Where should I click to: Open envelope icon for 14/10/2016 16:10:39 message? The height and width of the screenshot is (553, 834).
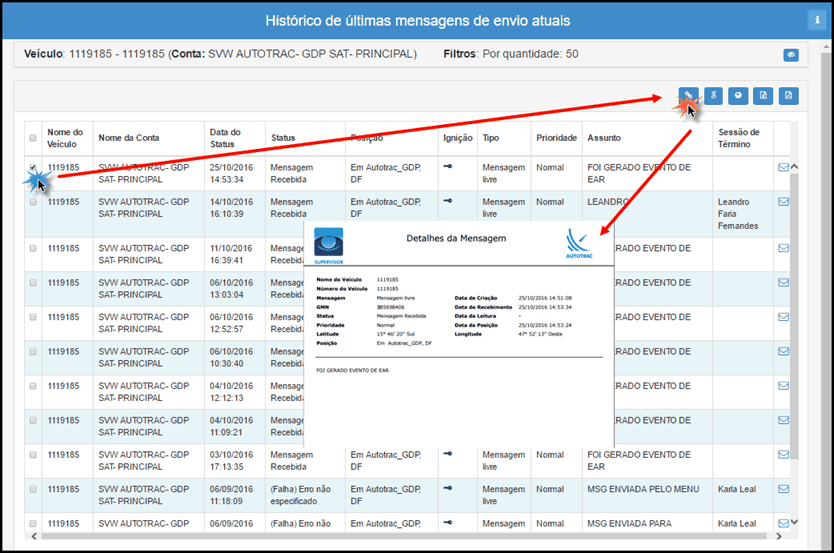tap(783, 202)
